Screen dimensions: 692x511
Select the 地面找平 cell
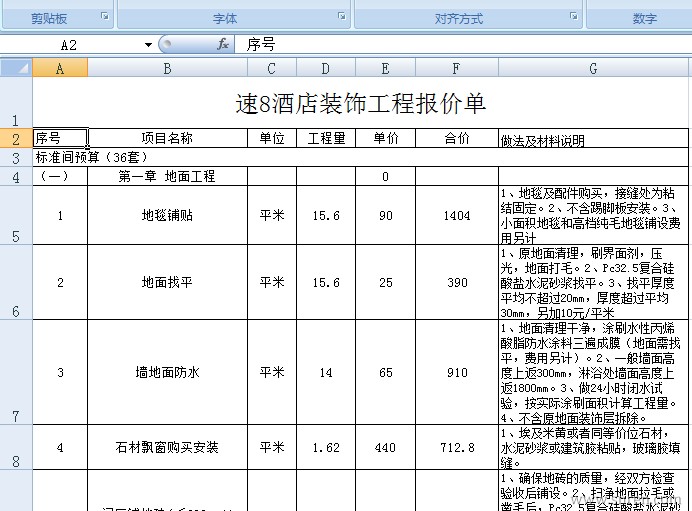point(167,282)
